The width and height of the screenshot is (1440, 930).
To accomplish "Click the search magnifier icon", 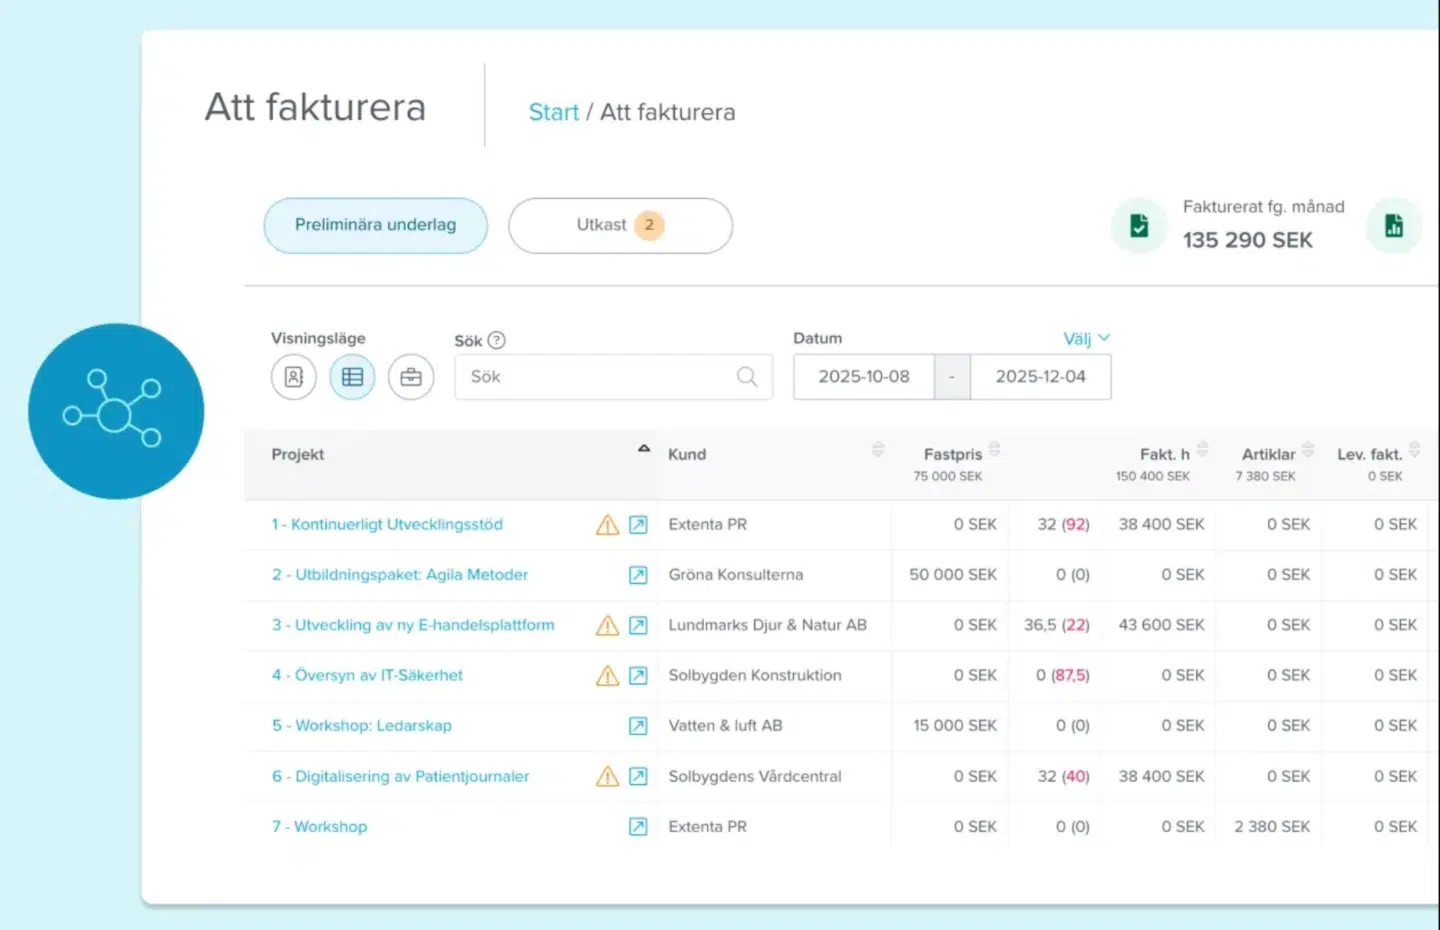I will pyautogui.click(x=747, y=377).
